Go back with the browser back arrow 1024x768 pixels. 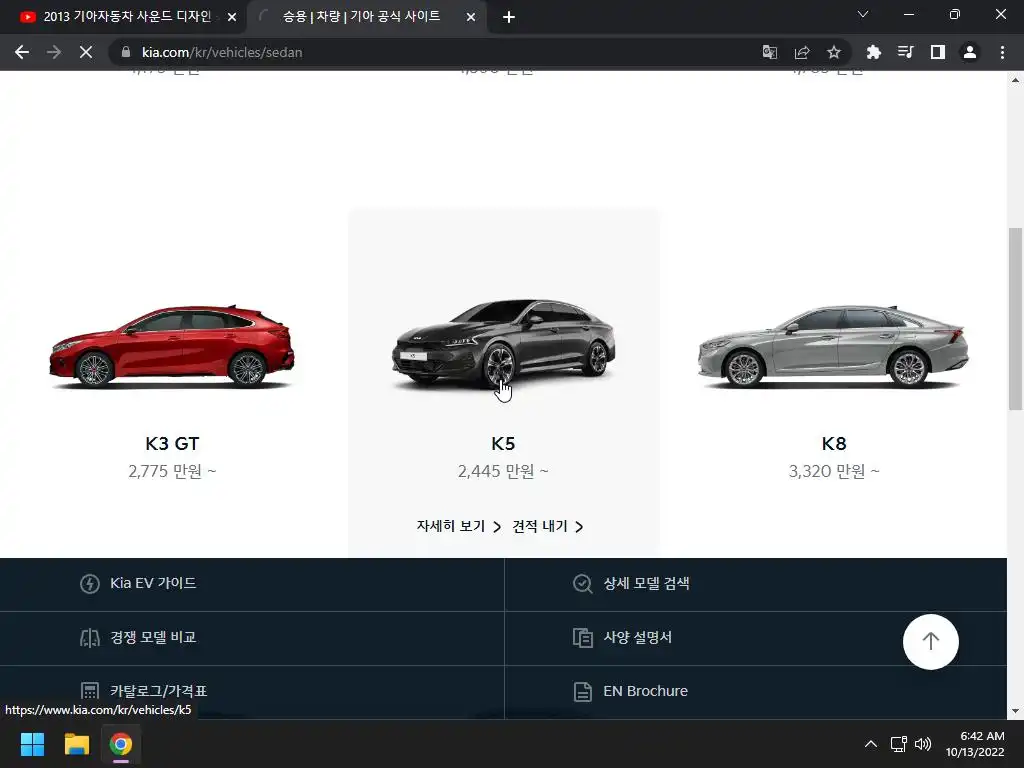click(22, 52)
